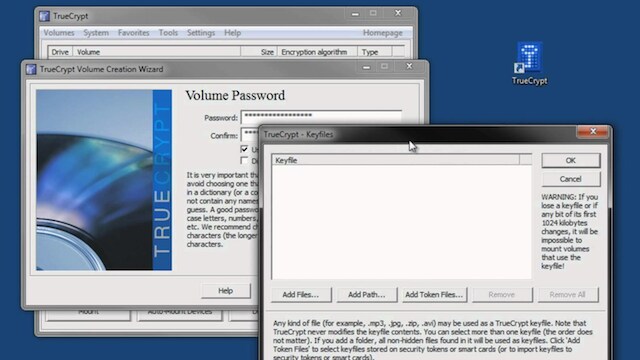
Task: Click the Password input field
Action: (x=321, y=117)
